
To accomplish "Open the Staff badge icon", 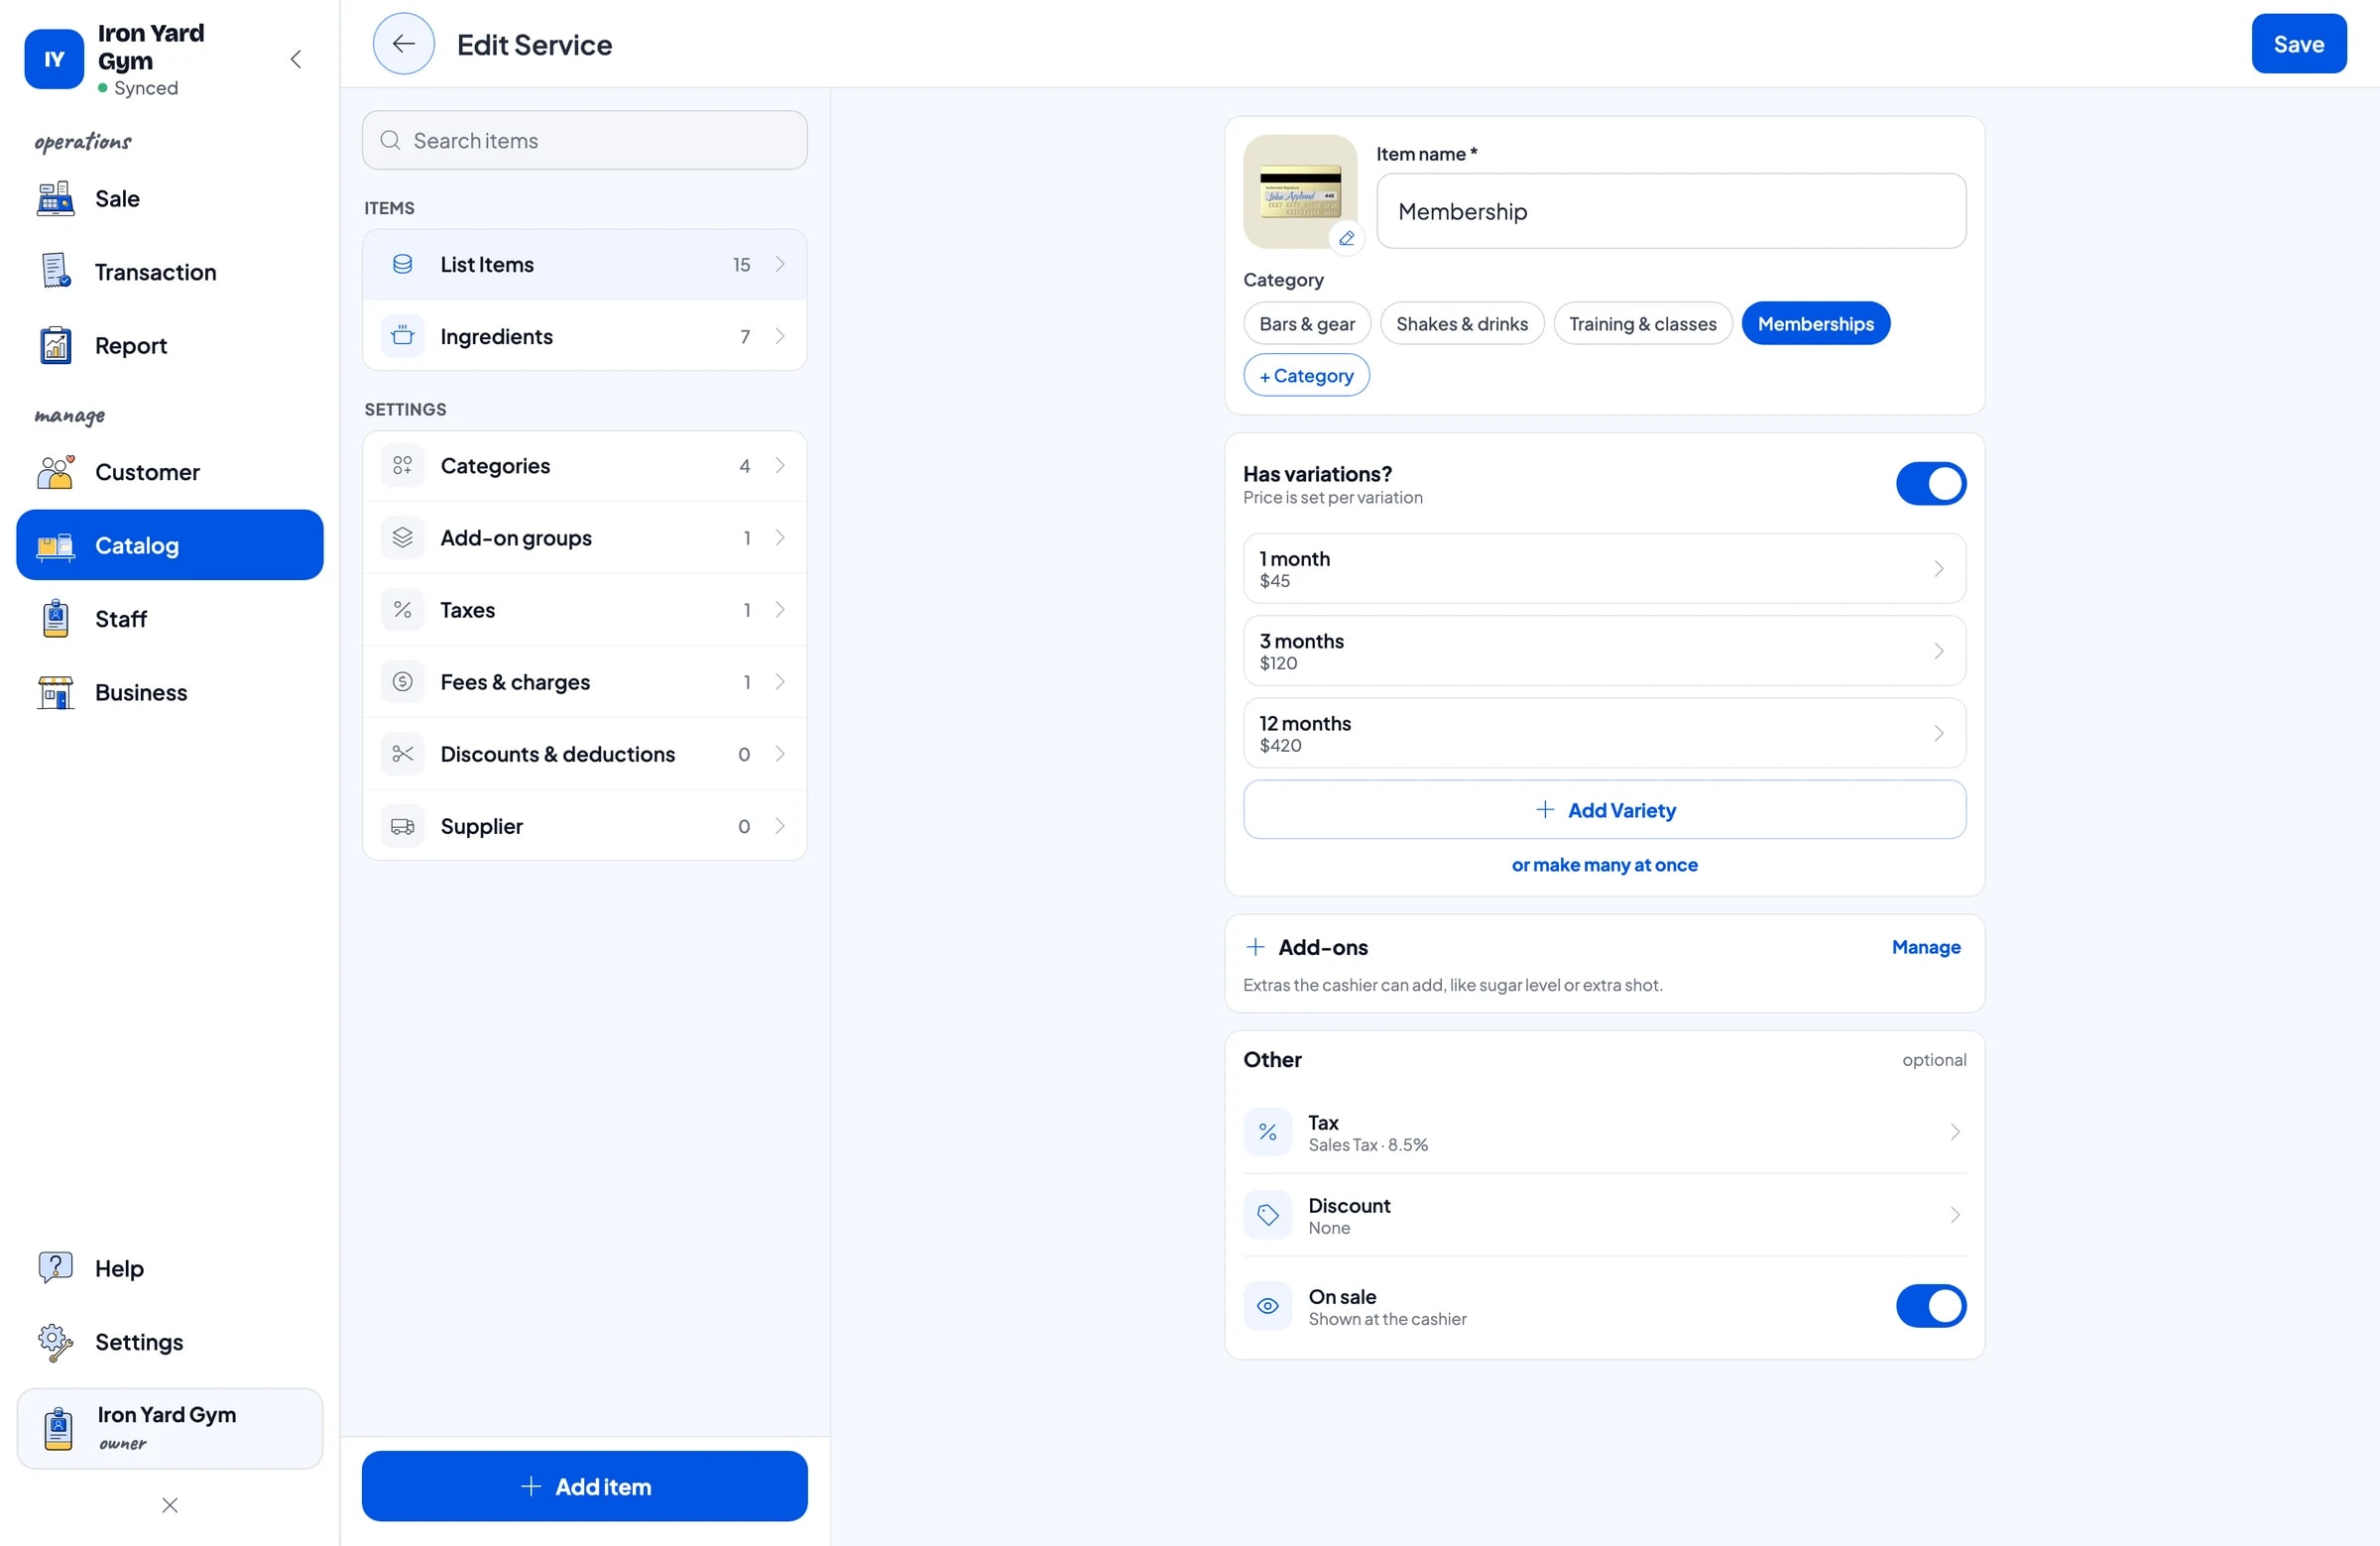I will [x=55, y=618].
